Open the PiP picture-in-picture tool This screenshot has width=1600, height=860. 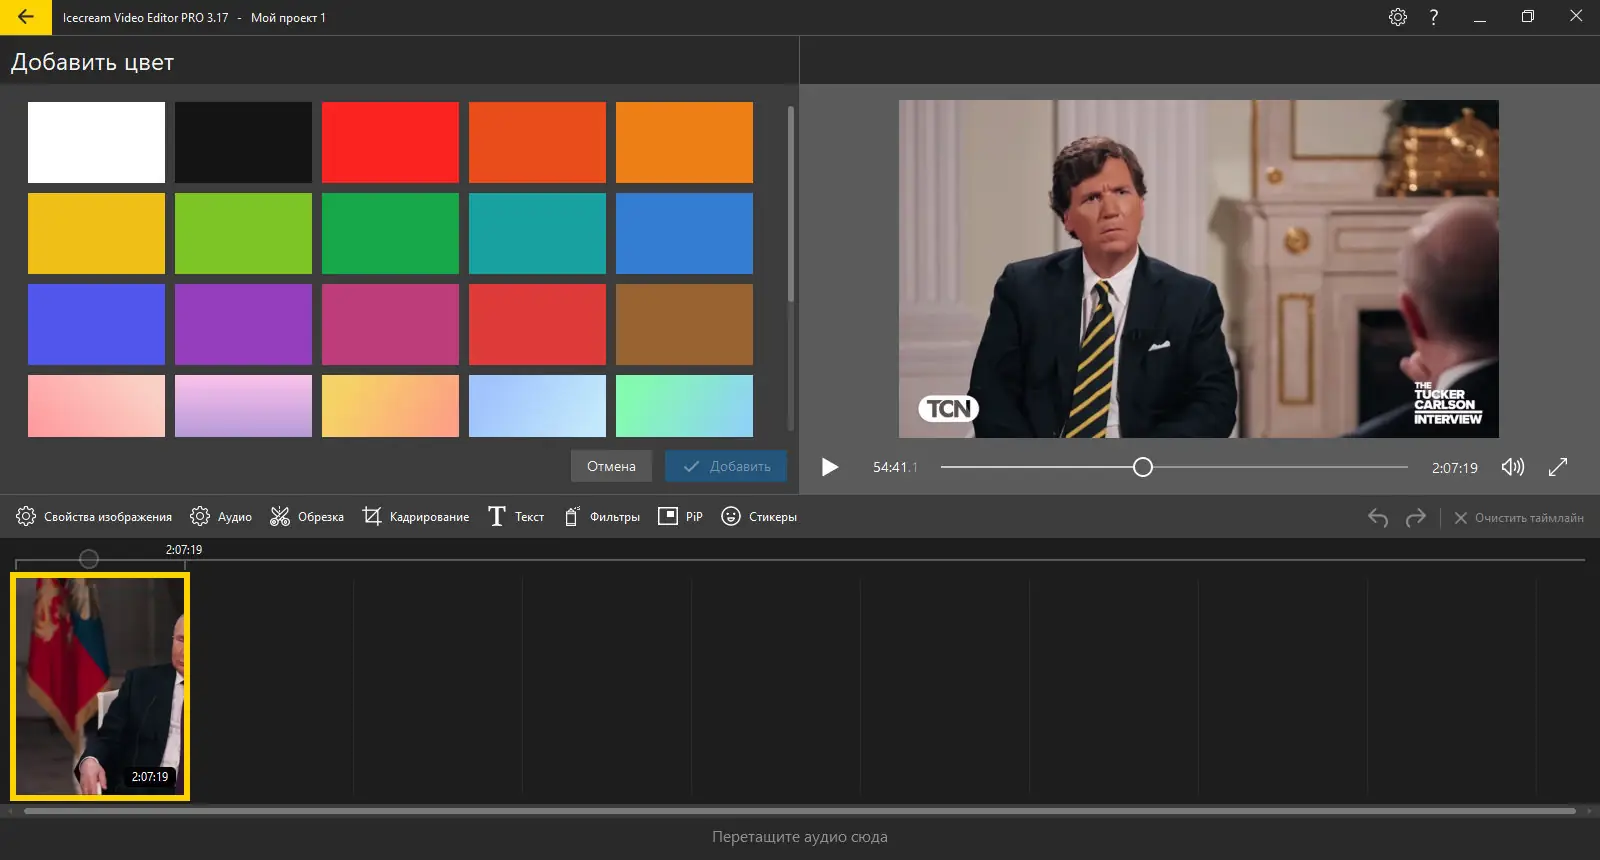[x=680, y=517]
